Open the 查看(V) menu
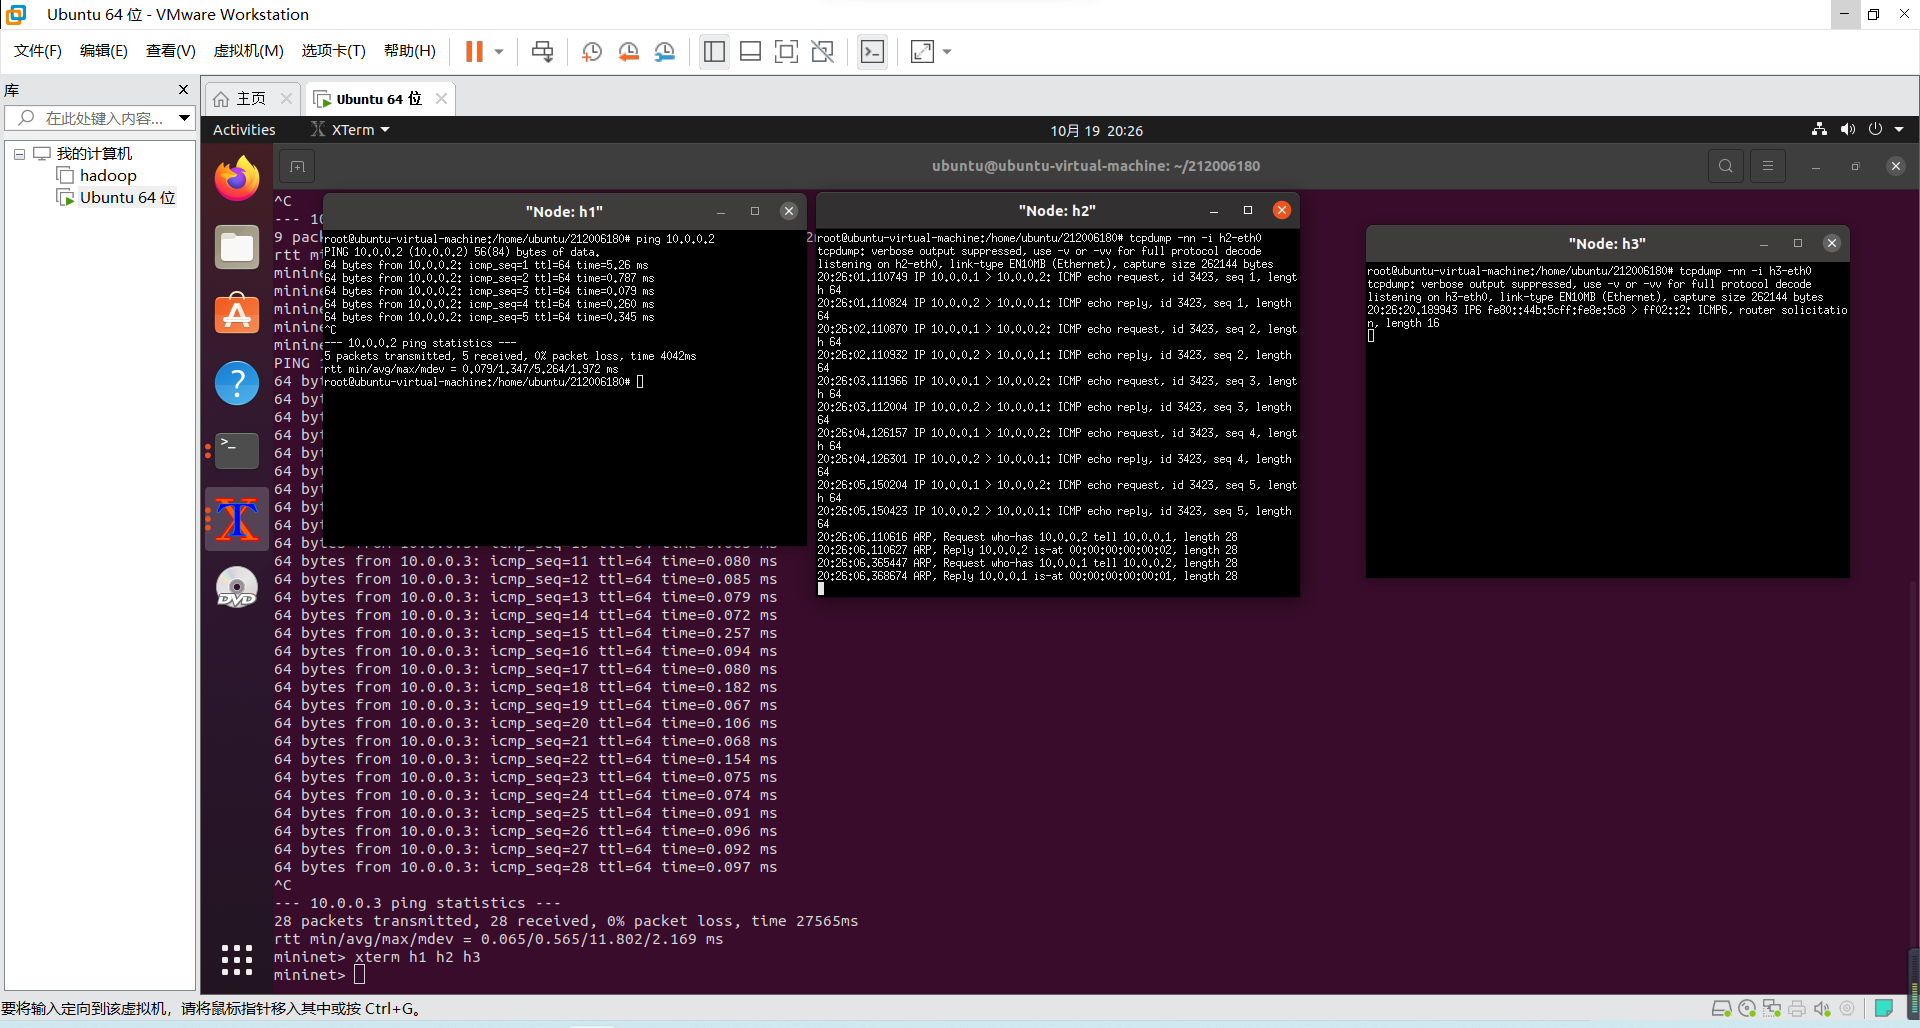 (x=171, y=51)
